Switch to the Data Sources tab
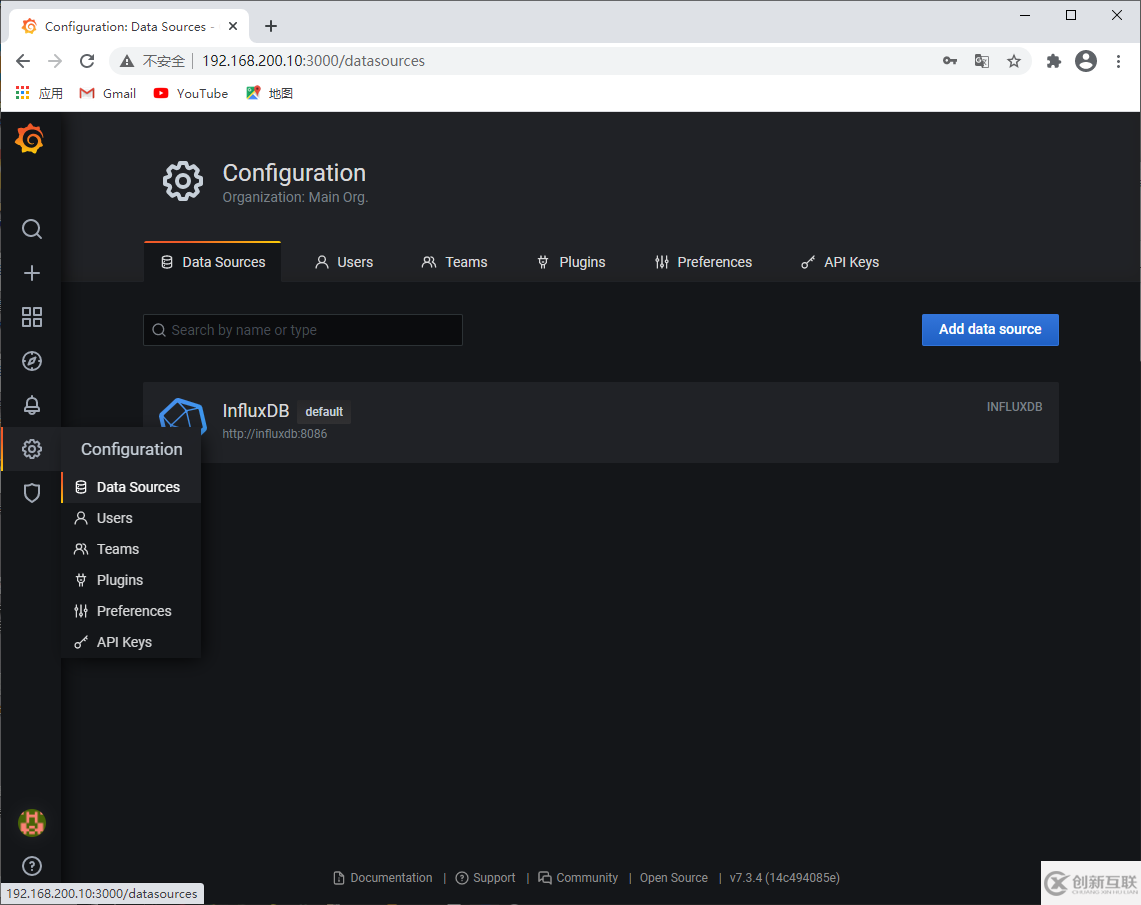The width and height of the screenshot is (1141, 905). point(212,262)
